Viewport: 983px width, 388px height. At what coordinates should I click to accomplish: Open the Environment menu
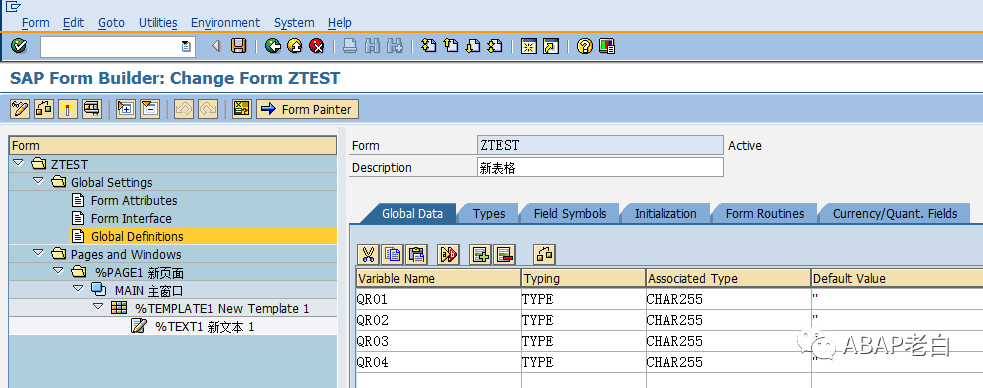[x=225, y=23]
